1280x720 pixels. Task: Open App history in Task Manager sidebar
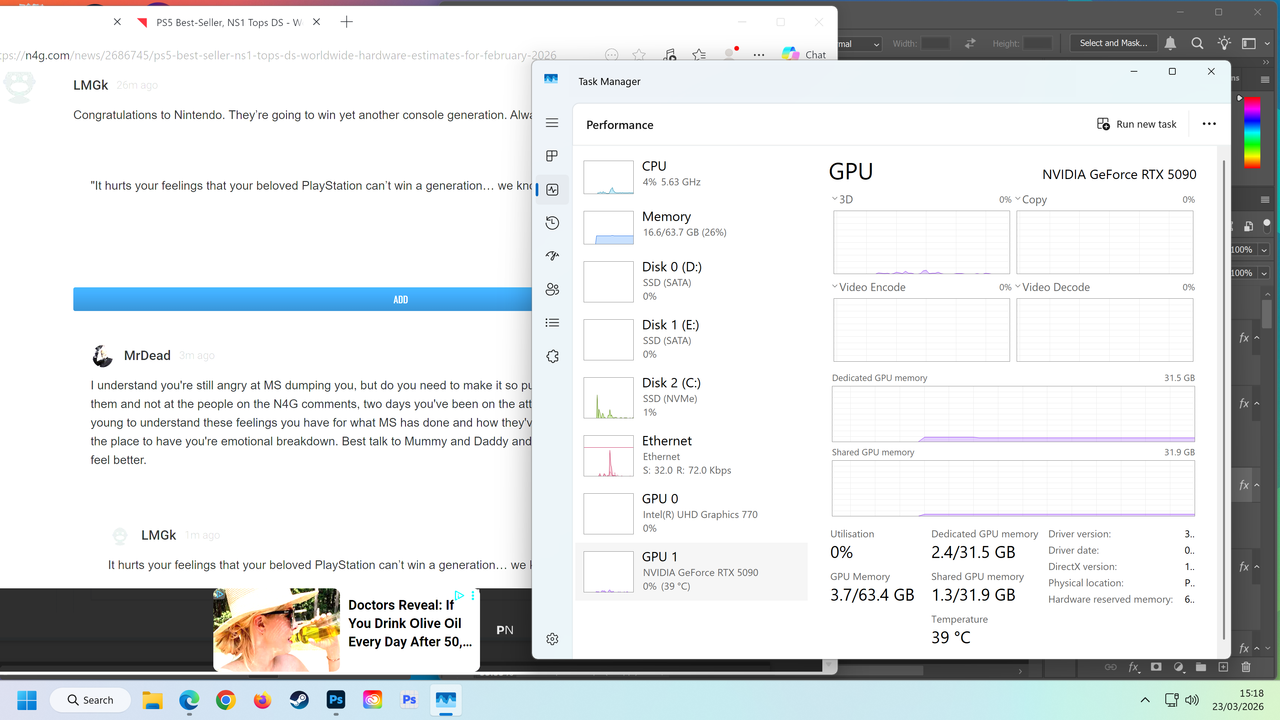pos(552,223)
